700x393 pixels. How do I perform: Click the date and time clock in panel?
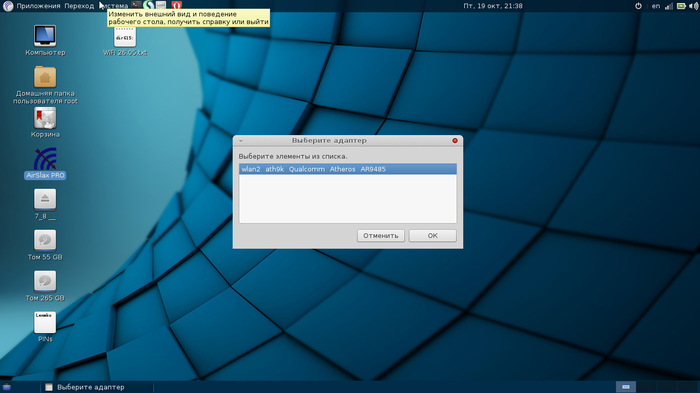(x=493, y=6)
